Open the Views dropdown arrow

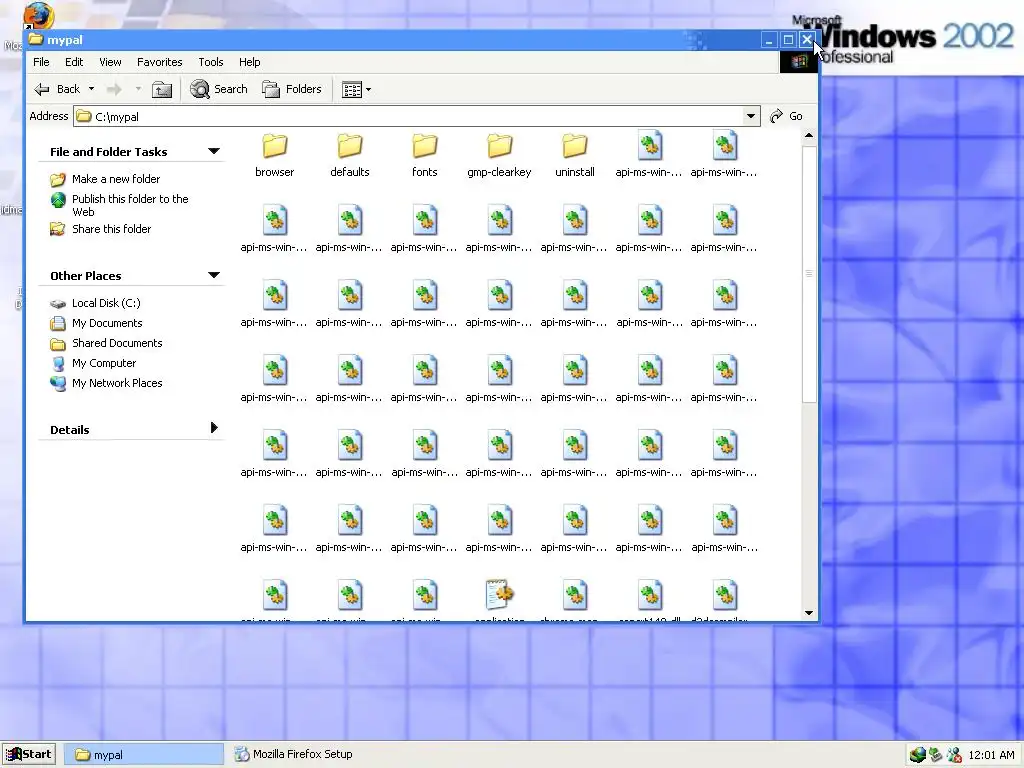point(368,89)
